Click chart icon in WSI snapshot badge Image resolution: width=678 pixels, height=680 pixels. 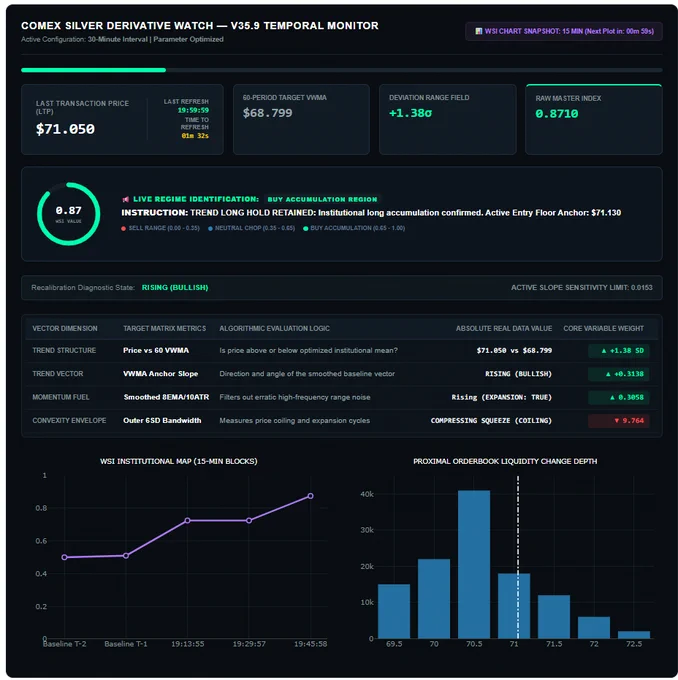coord(478,31)
